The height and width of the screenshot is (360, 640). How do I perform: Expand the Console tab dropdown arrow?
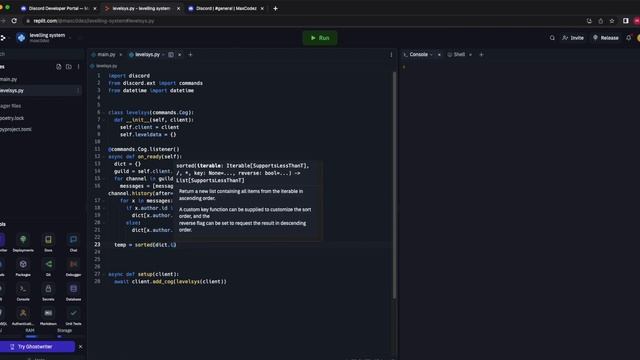click(431, 55)
